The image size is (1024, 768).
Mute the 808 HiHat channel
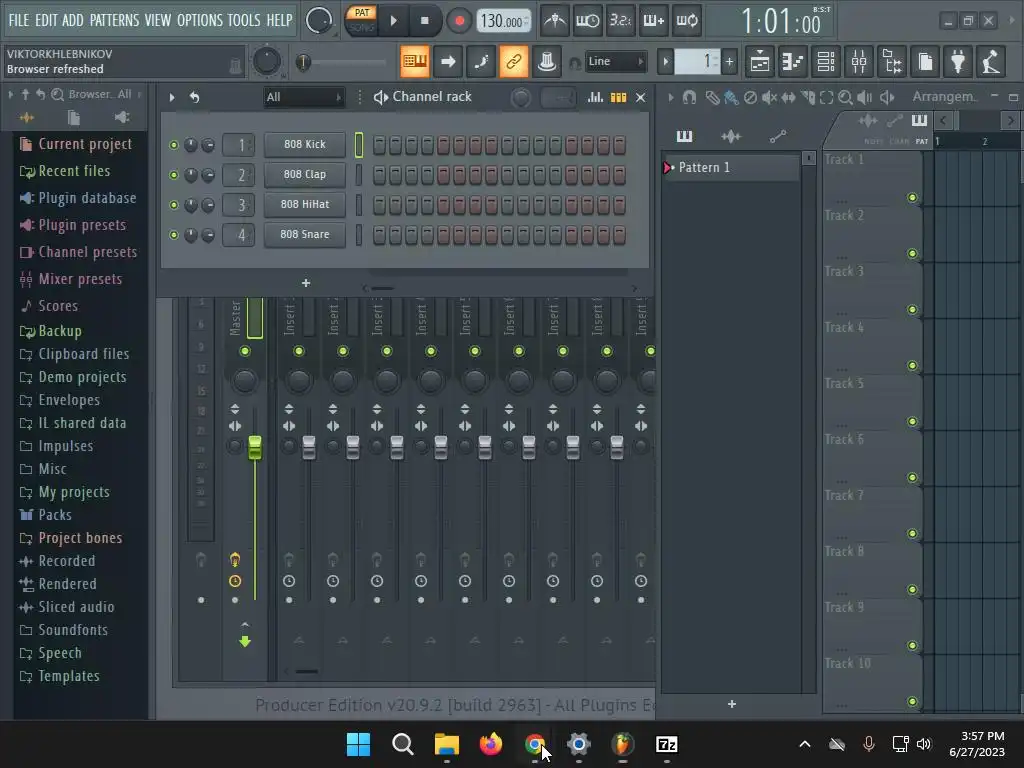[174, 205]
